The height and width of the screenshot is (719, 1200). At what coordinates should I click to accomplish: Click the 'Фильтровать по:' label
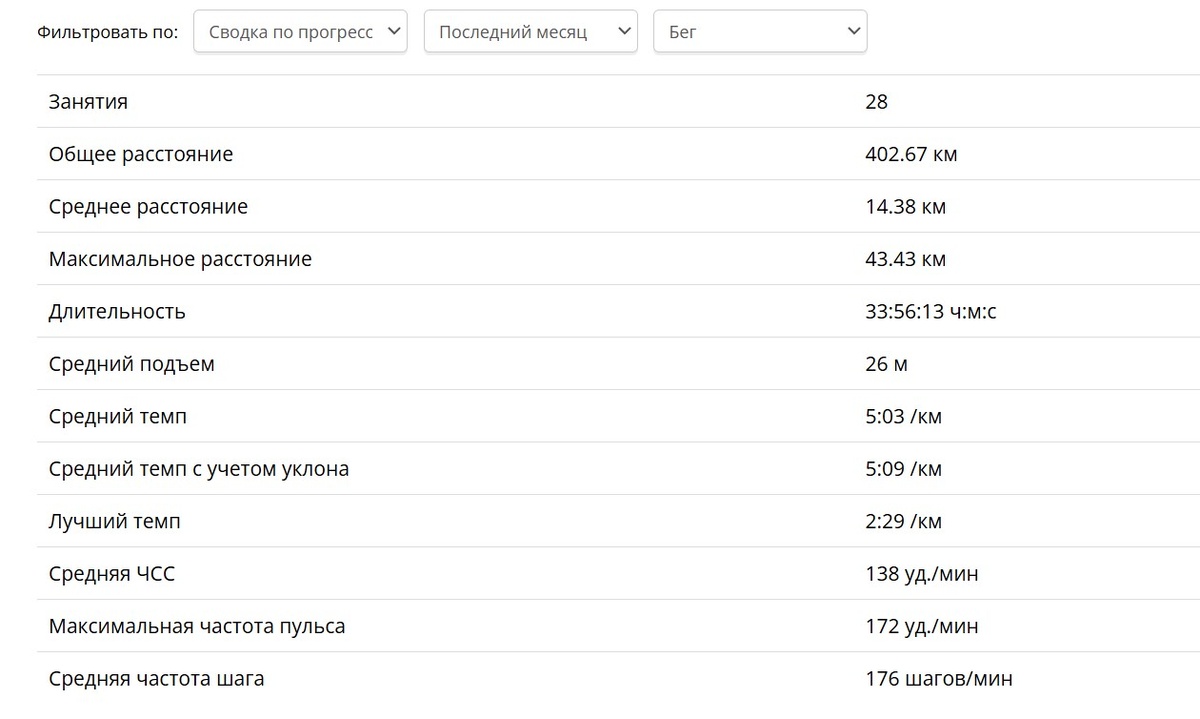[x=107, y=32]
